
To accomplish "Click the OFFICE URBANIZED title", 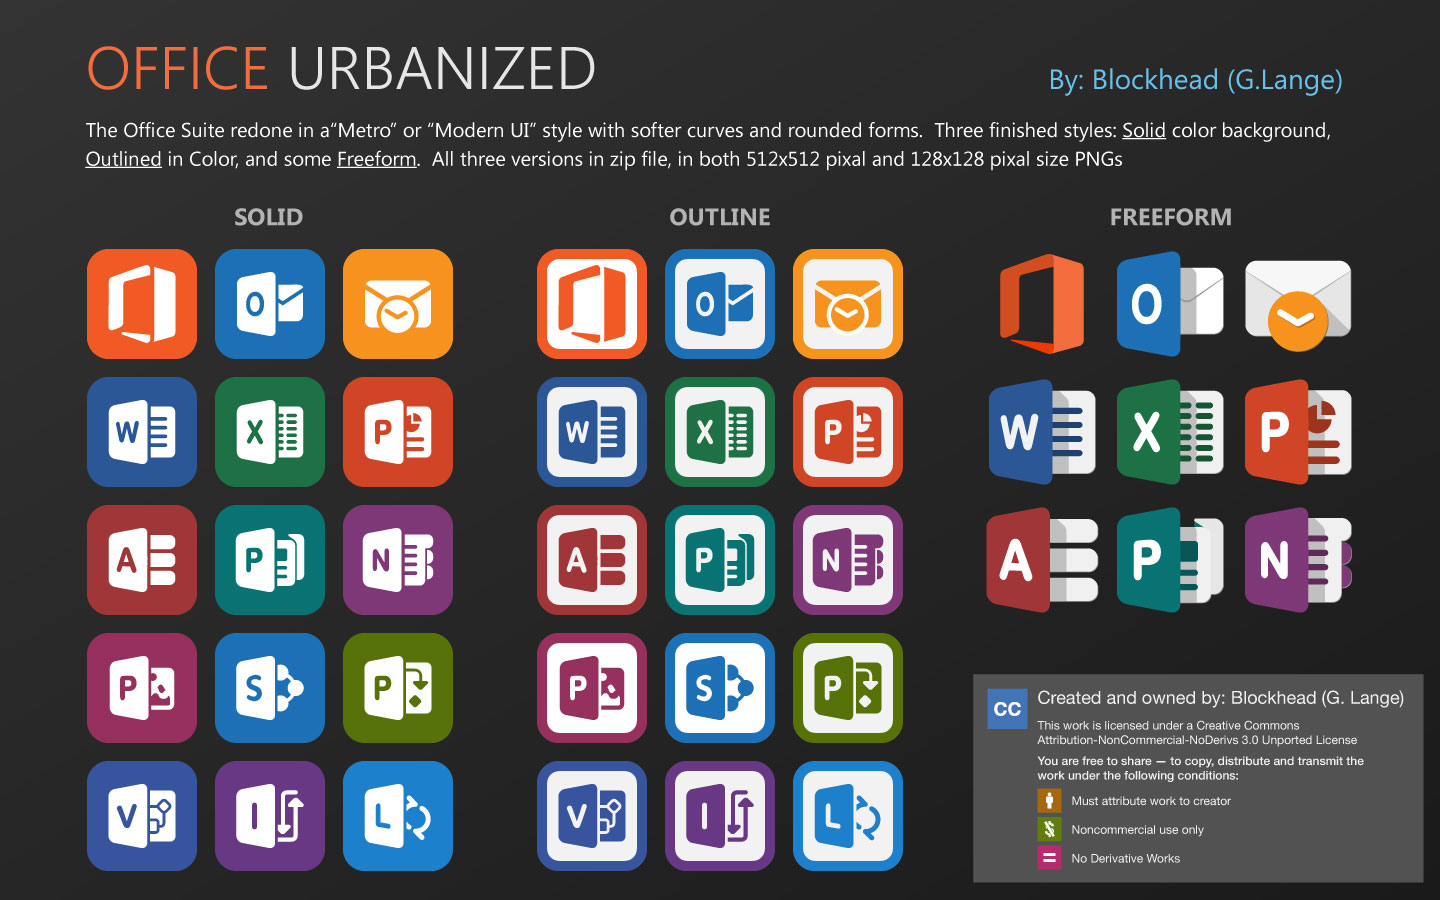I will click(x=341, y=68).
